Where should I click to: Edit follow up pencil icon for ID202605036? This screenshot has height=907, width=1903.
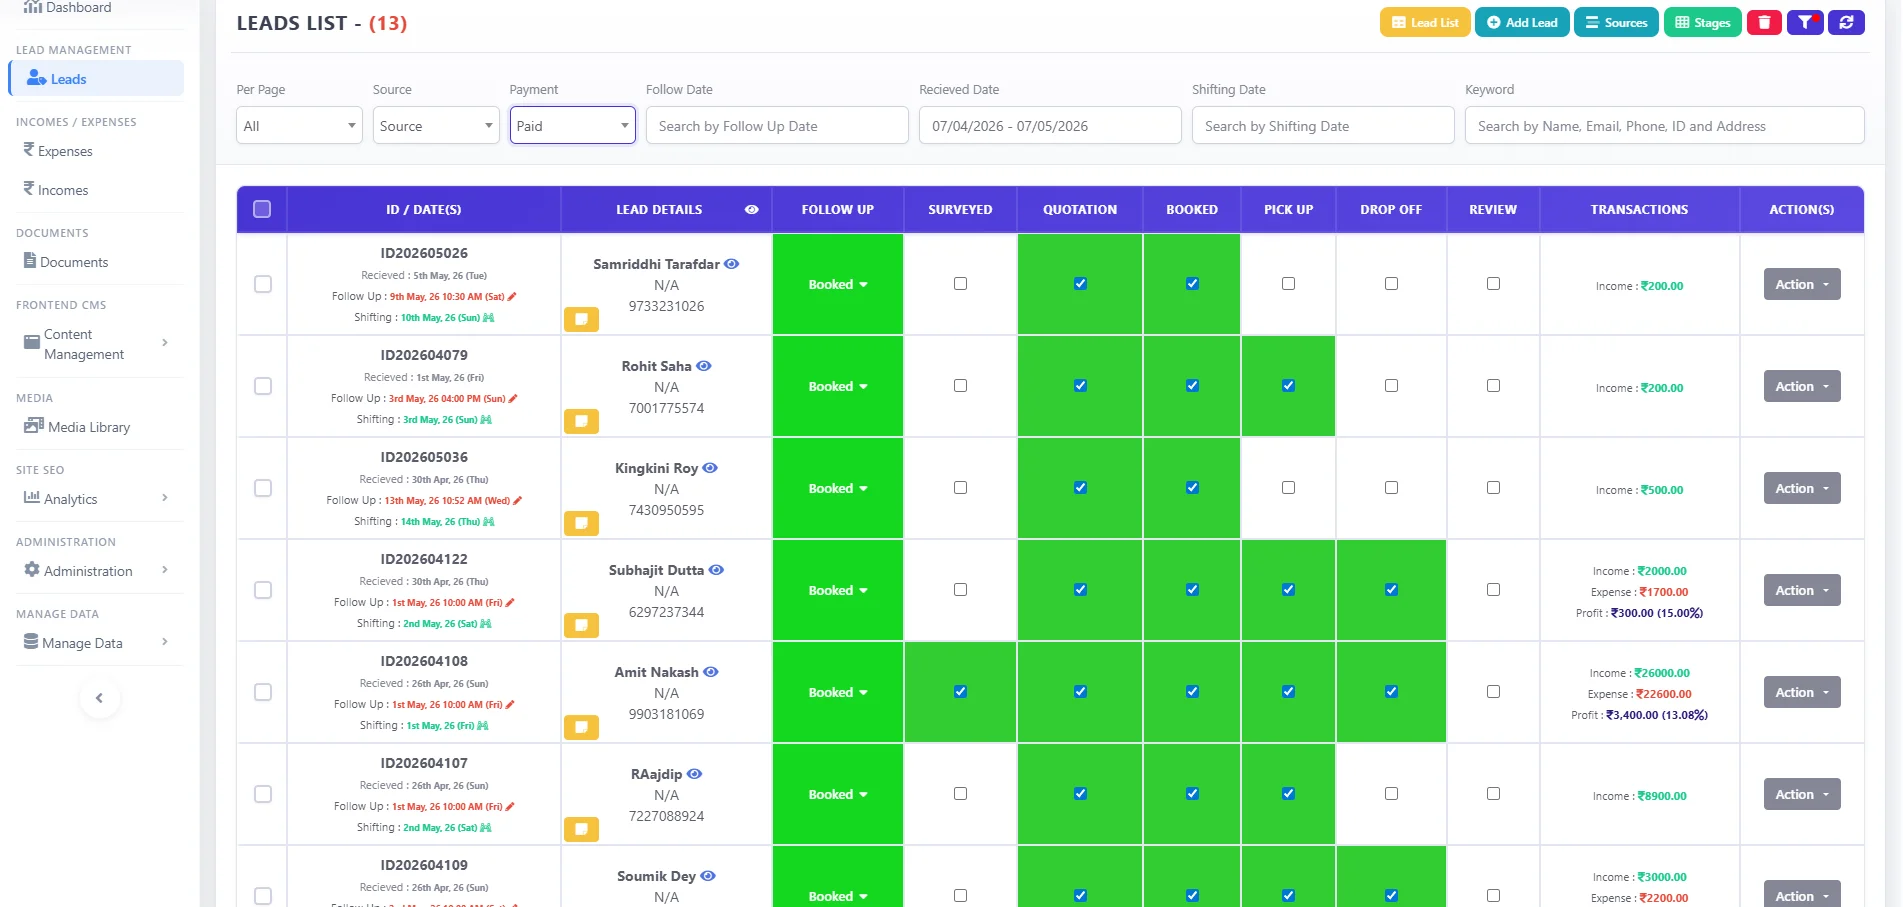point(517,501)
